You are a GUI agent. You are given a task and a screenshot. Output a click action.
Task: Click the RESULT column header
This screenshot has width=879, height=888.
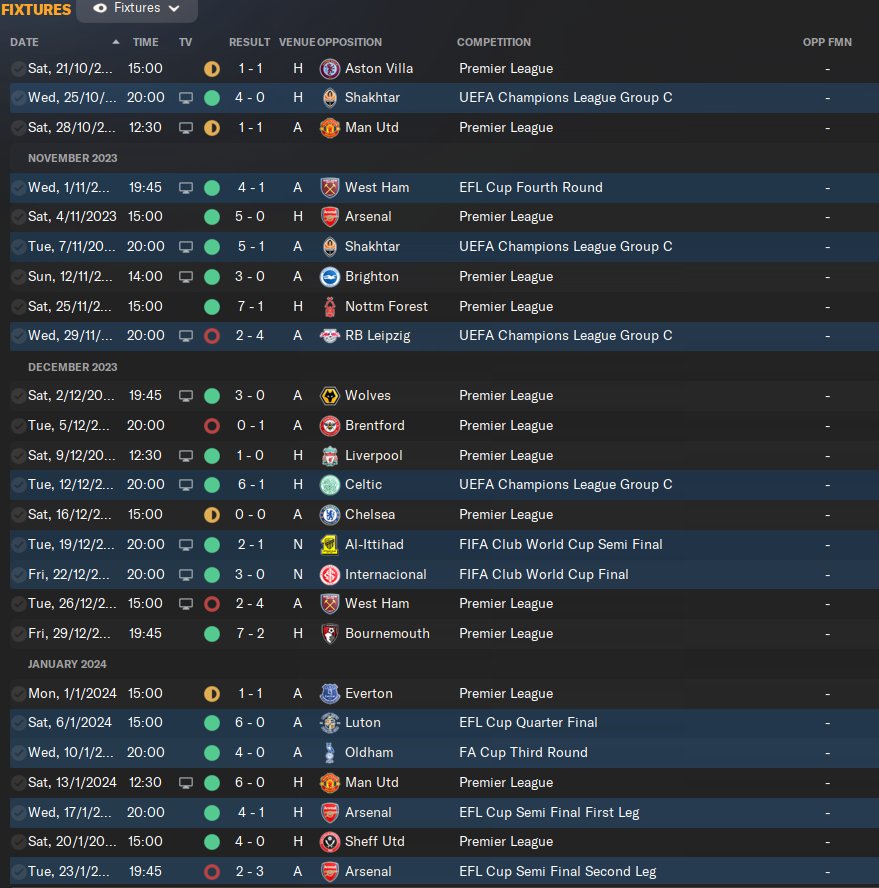(249, 42)
